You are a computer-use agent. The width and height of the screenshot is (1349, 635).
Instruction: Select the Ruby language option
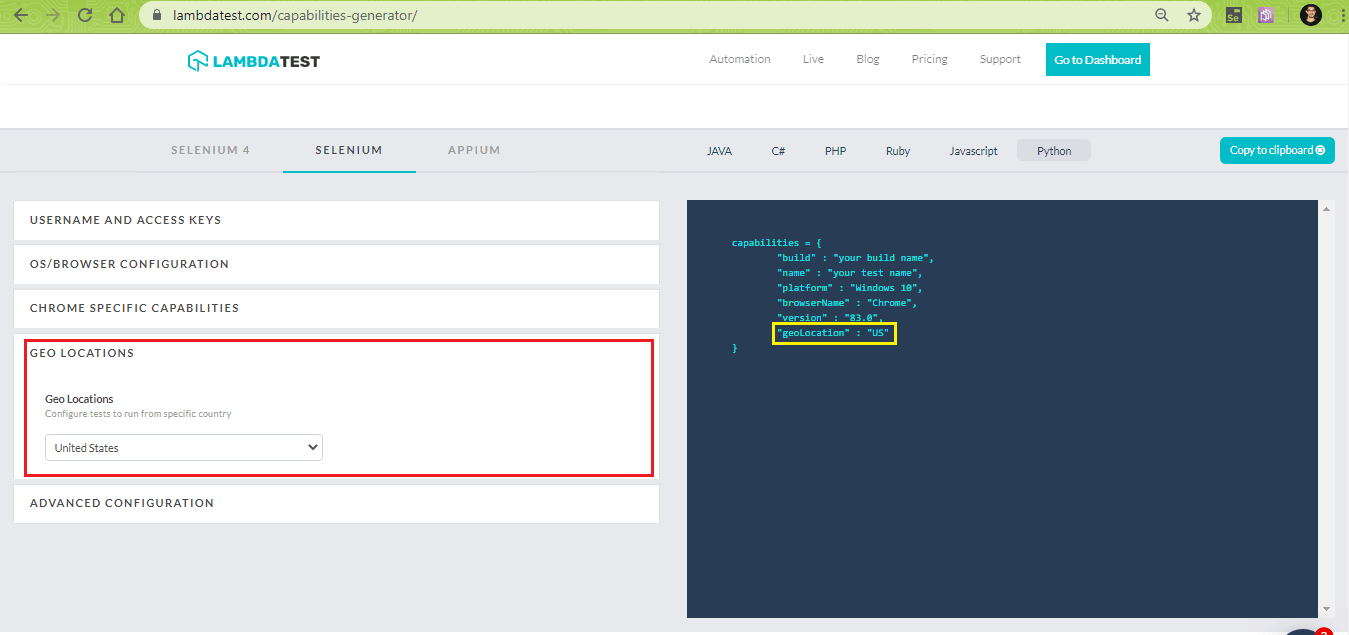pyautogui.click(x=897, y=150)
